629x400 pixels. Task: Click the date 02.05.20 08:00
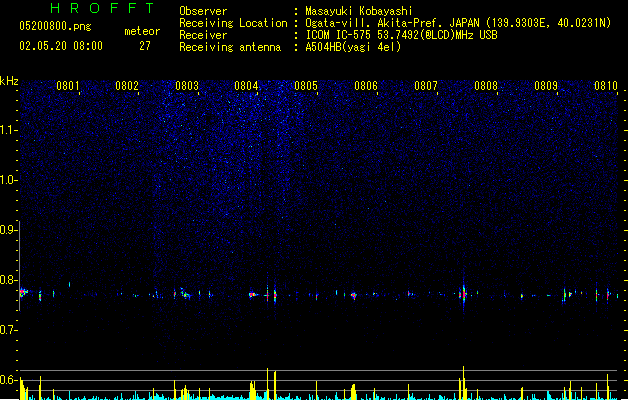61,46
